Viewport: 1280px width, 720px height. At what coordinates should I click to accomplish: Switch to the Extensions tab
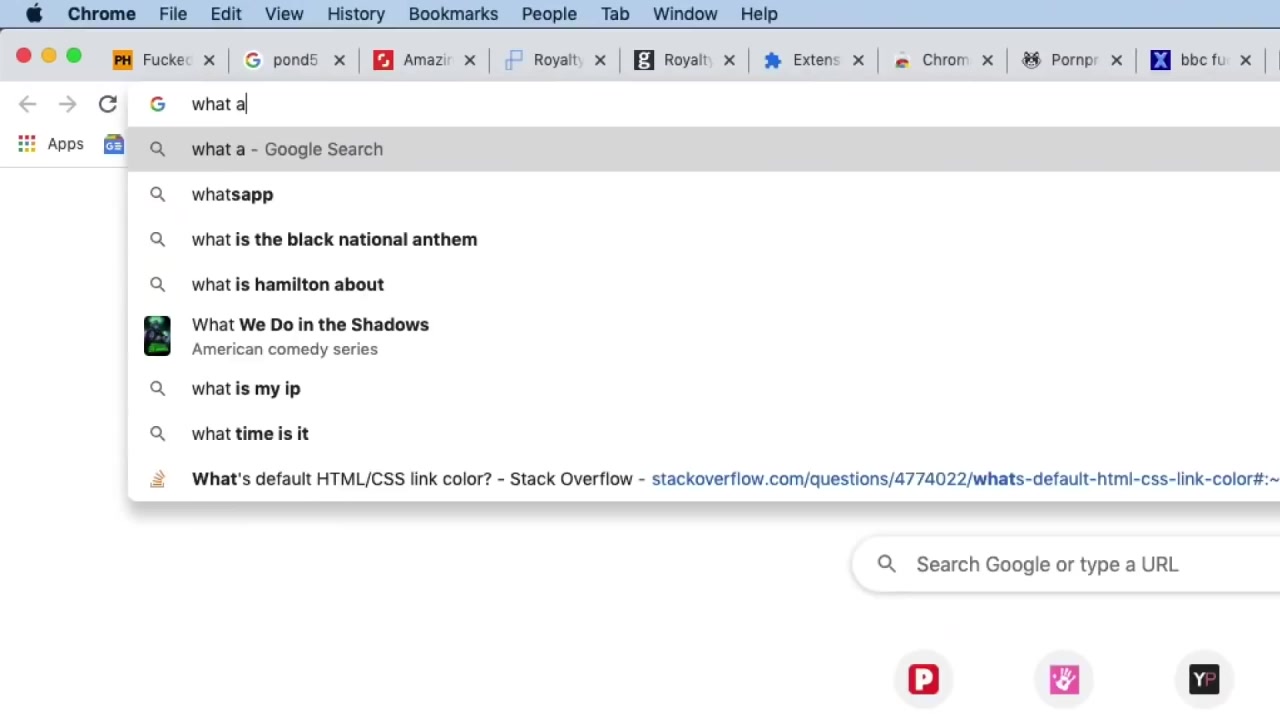tap(814, 60)
